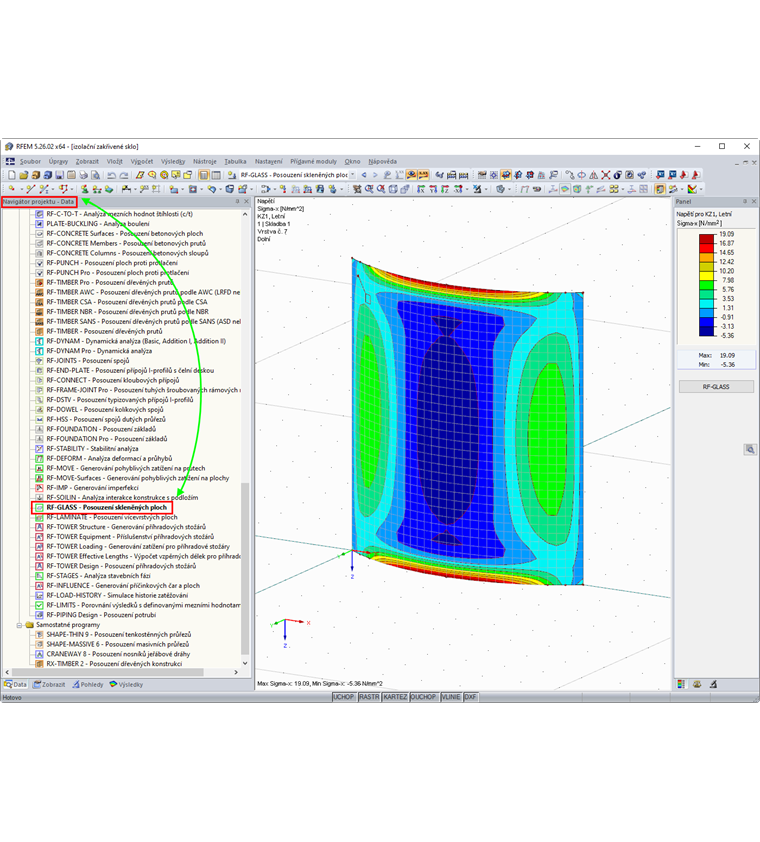
Task: Open the Soubor menu
Action: (30, 161)
